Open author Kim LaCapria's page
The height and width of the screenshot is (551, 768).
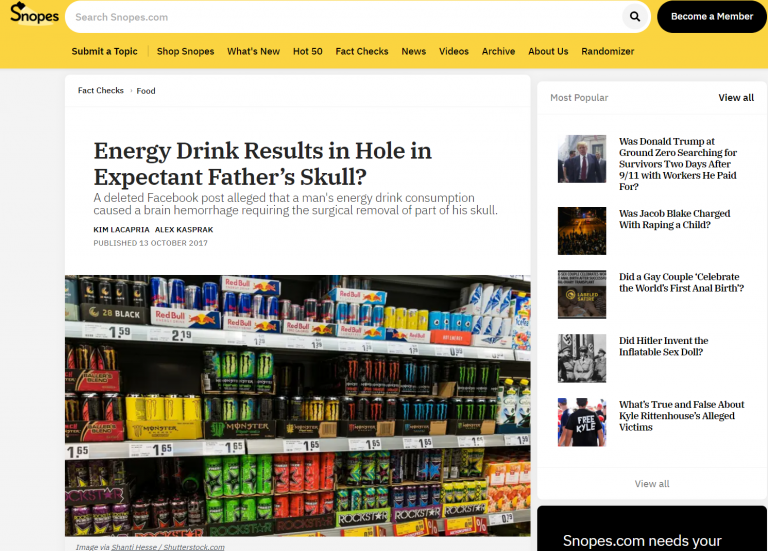pos(121,230)
